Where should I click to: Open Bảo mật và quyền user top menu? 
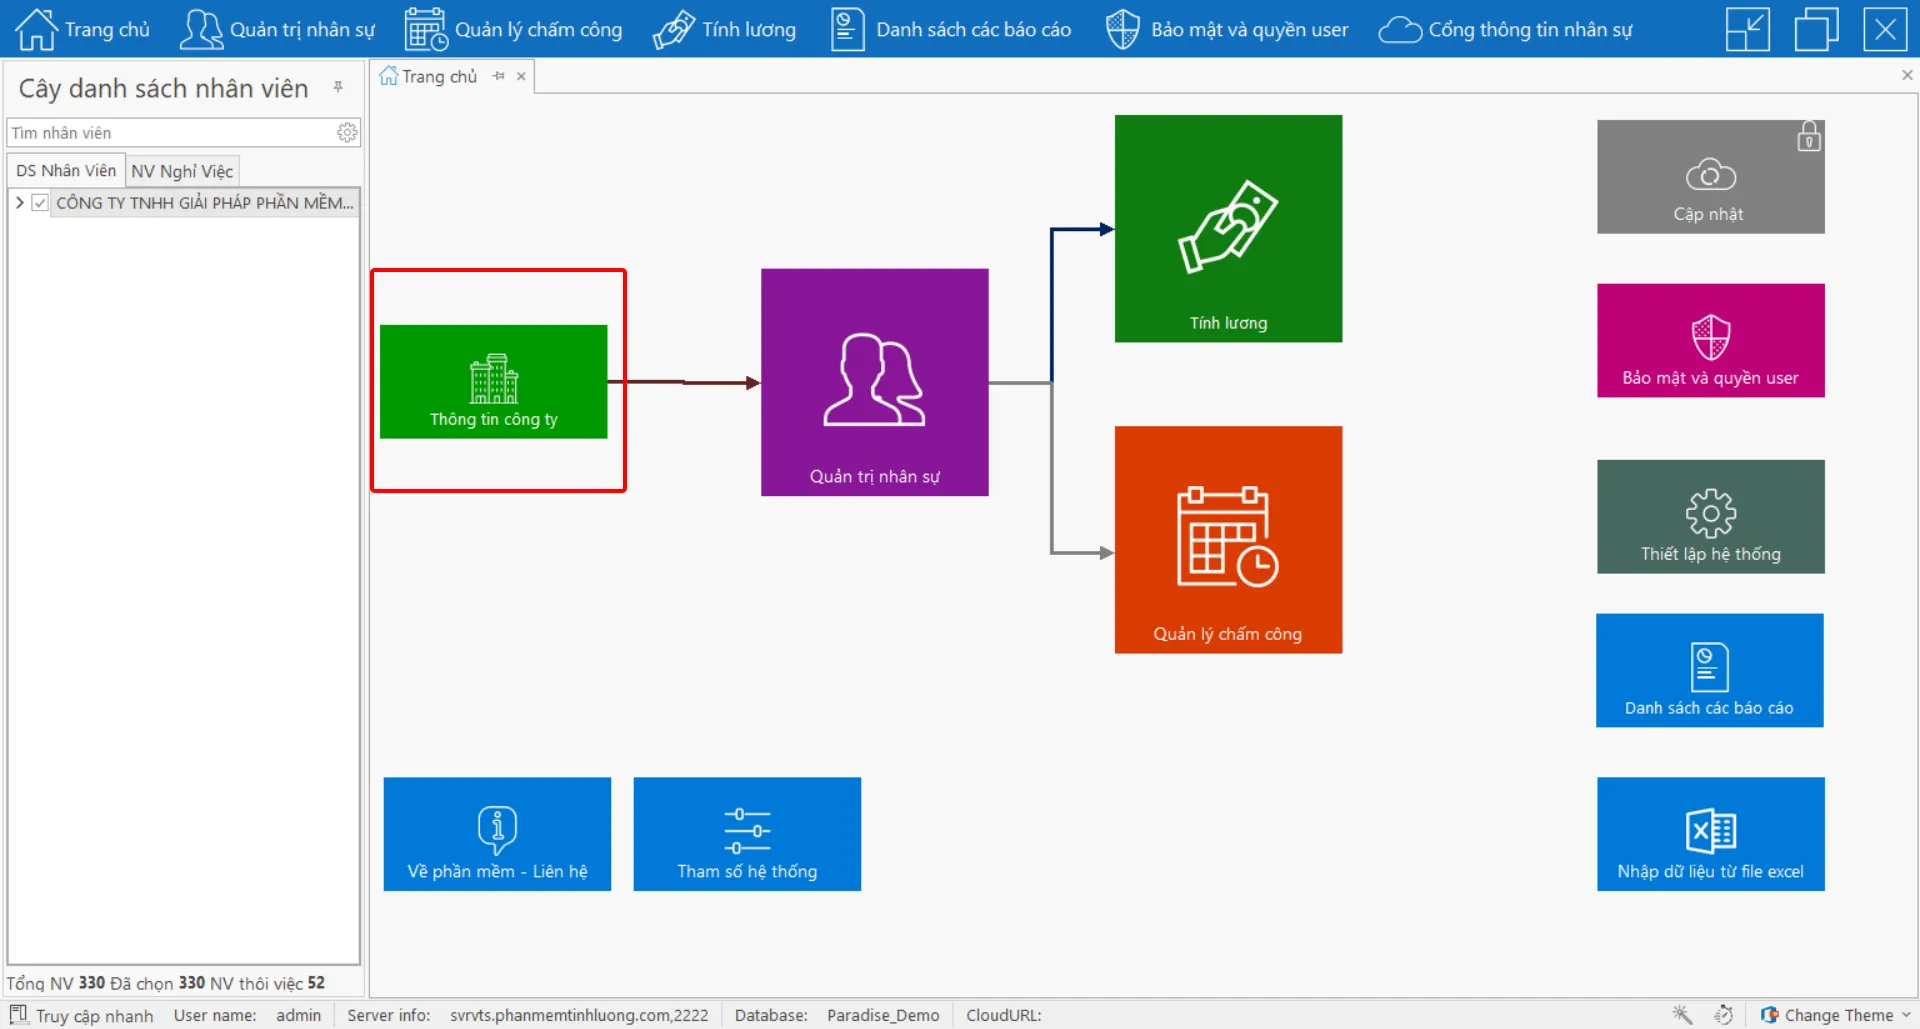1227,29
